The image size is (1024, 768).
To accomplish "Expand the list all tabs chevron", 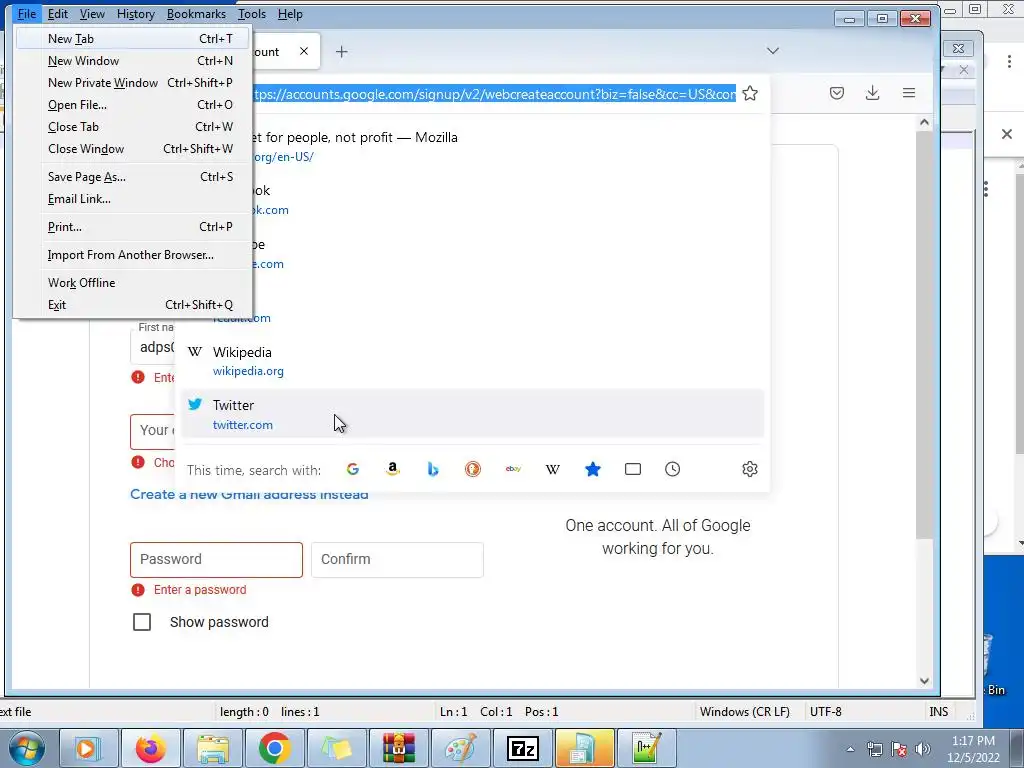I will (773, 51).
